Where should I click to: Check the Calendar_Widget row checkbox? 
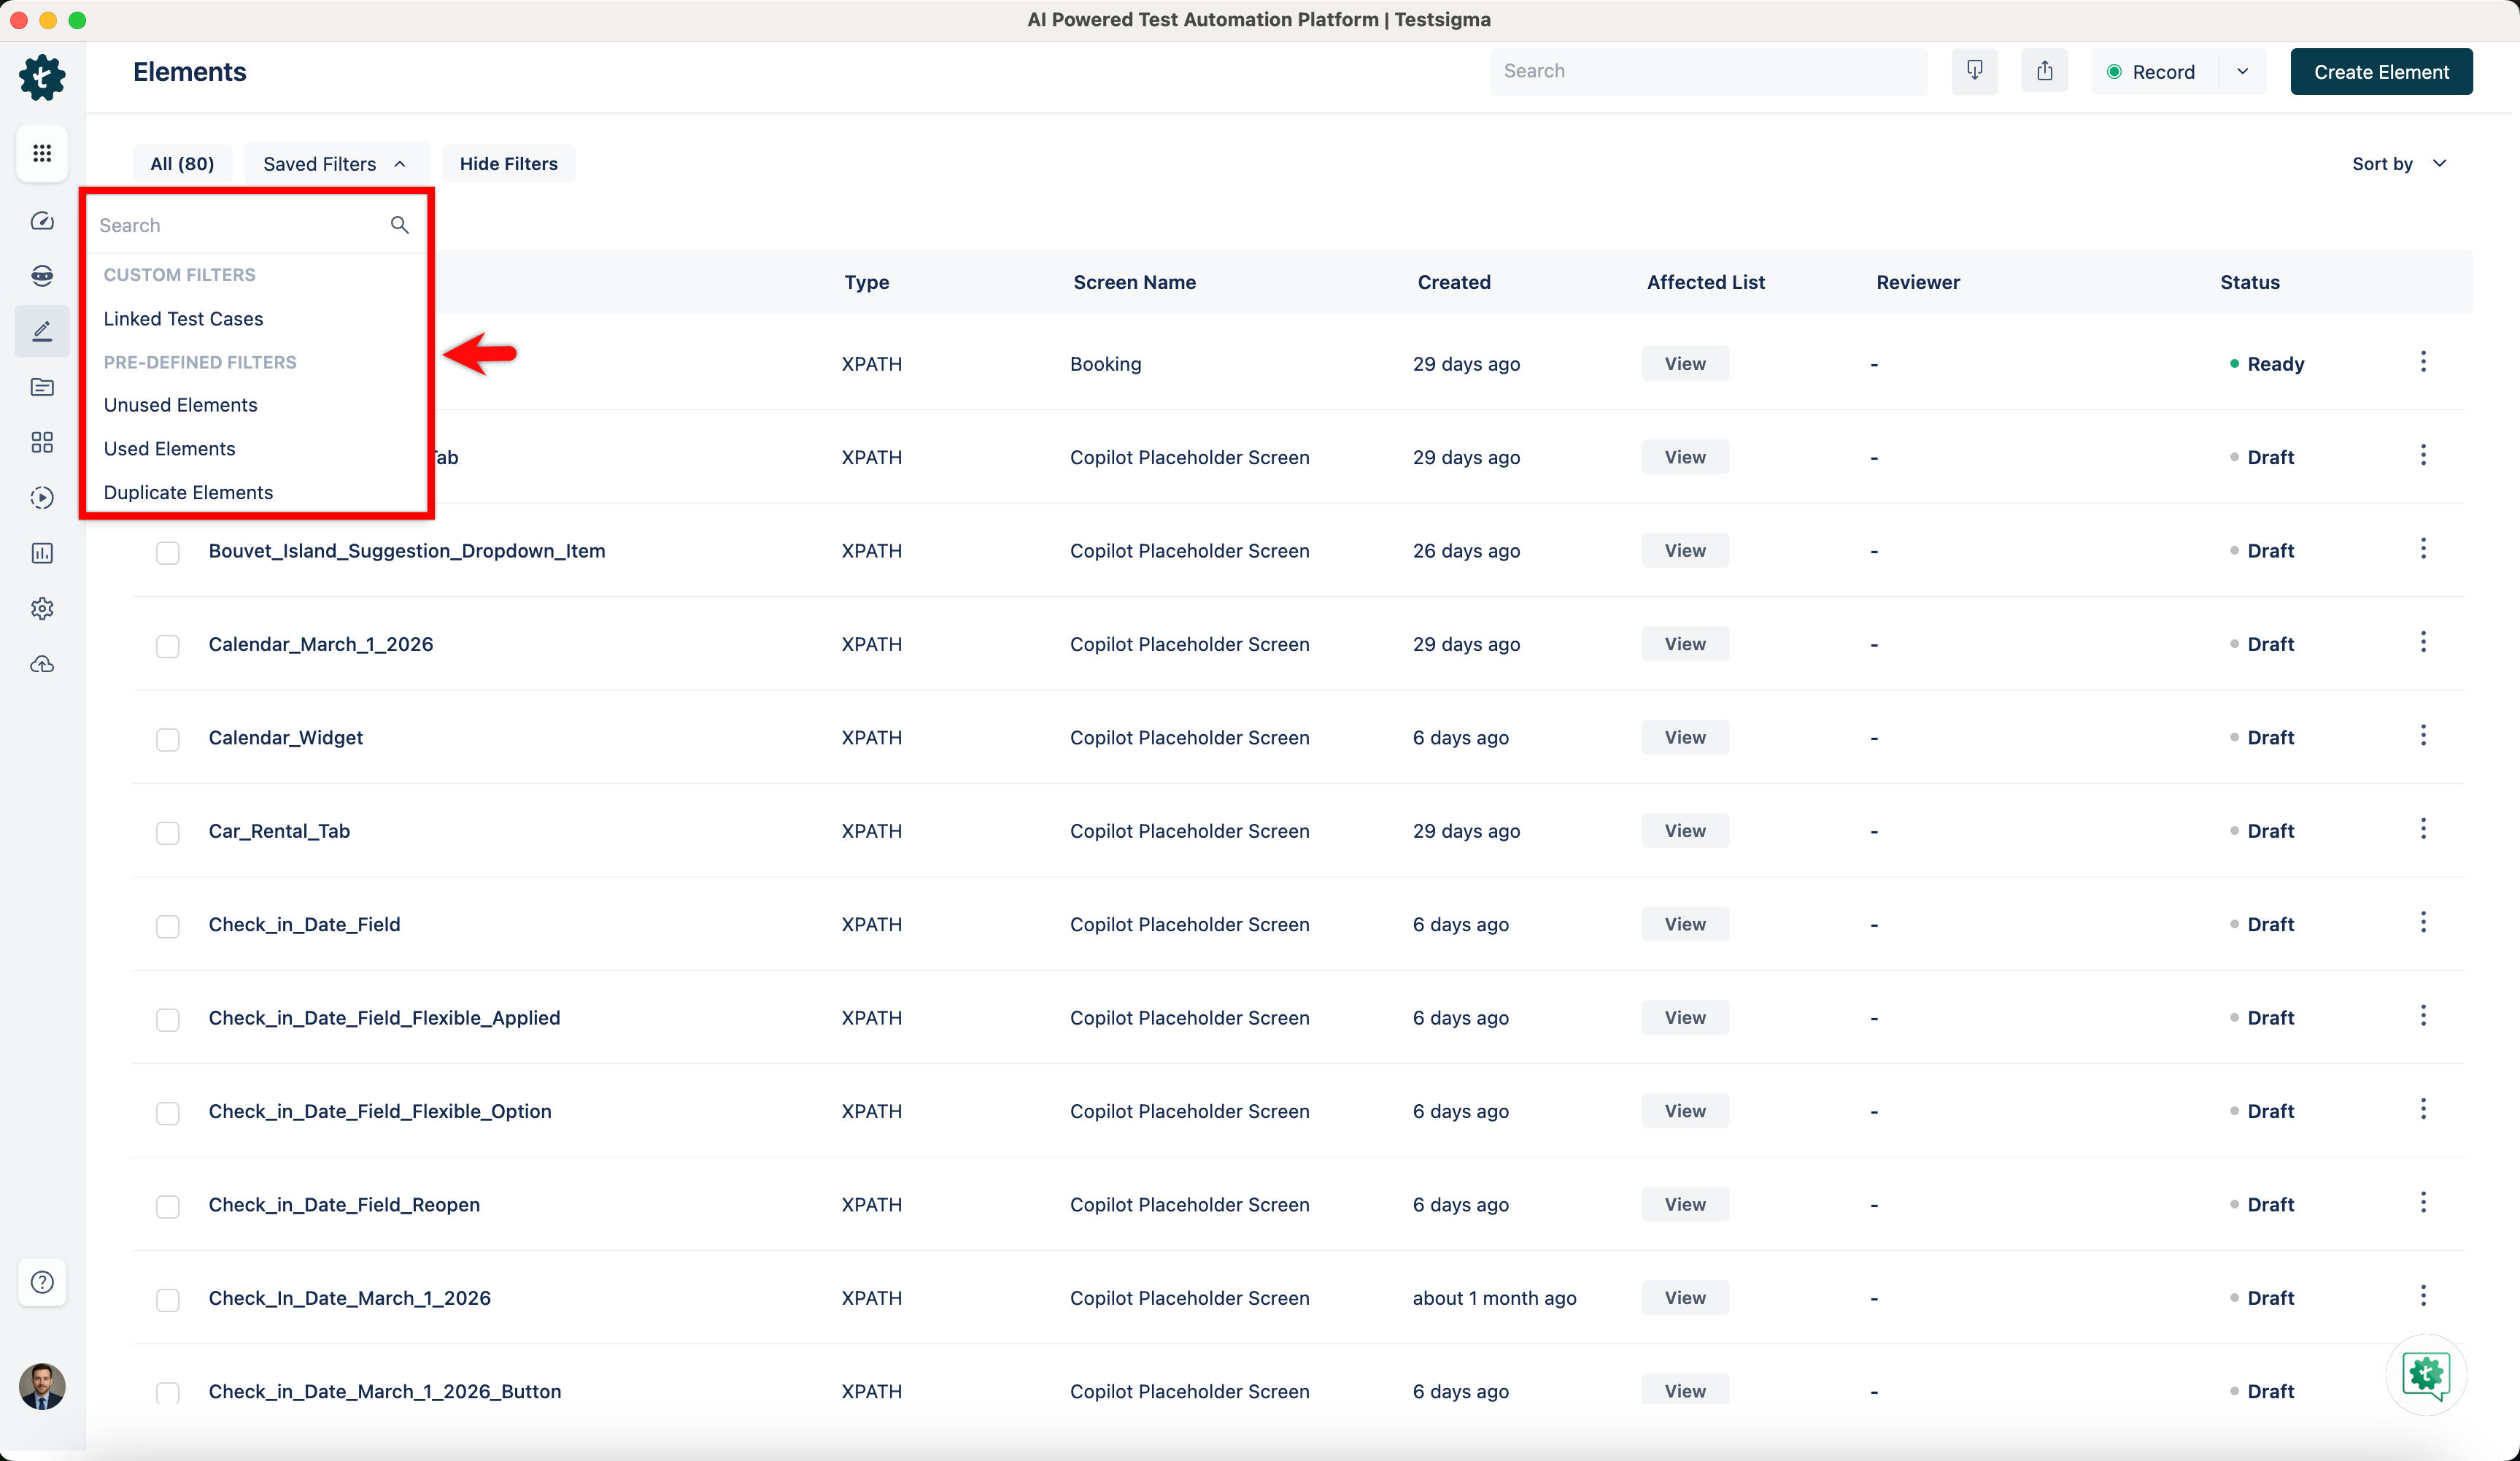pyautogui.click(x=168, y=739)
